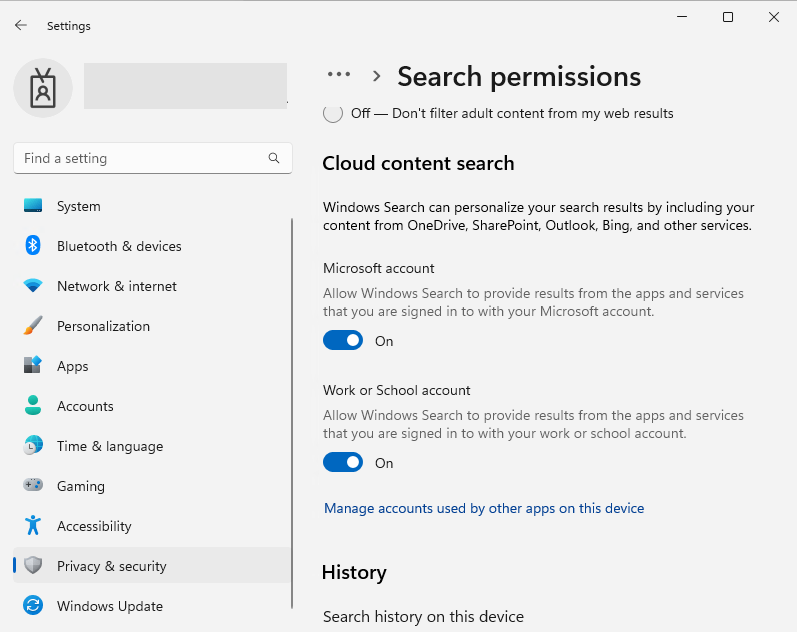Click the 'Microsoft account' label
Image resolution: width=797 pixels, height=632 pixels.
point(379,268)
